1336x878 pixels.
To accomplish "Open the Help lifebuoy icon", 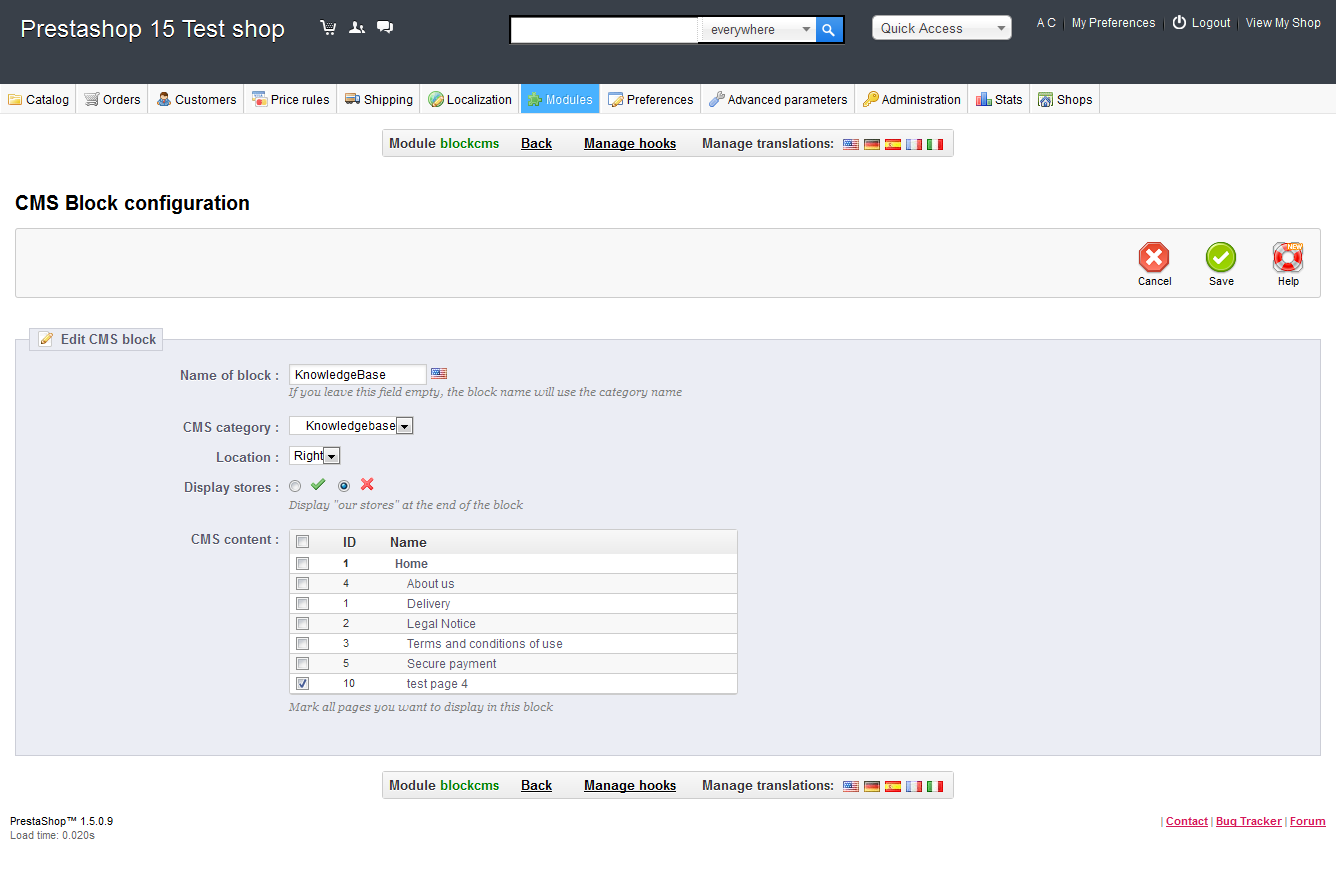I will pos(1288,258).
